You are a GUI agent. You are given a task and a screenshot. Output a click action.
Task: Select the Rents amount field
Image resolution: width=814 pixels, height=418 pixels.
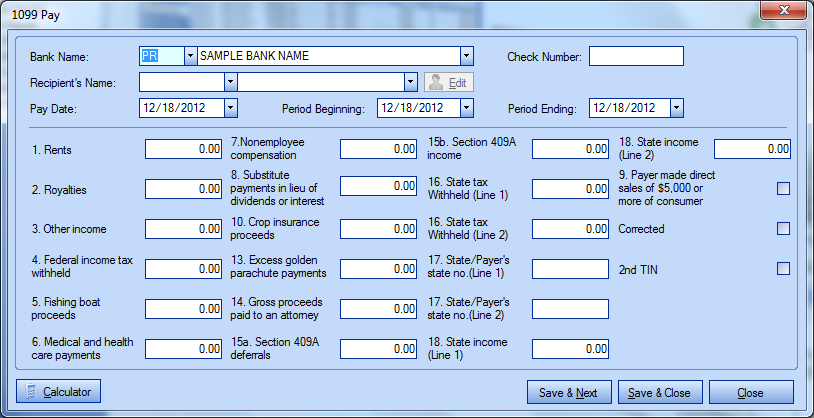184,149
